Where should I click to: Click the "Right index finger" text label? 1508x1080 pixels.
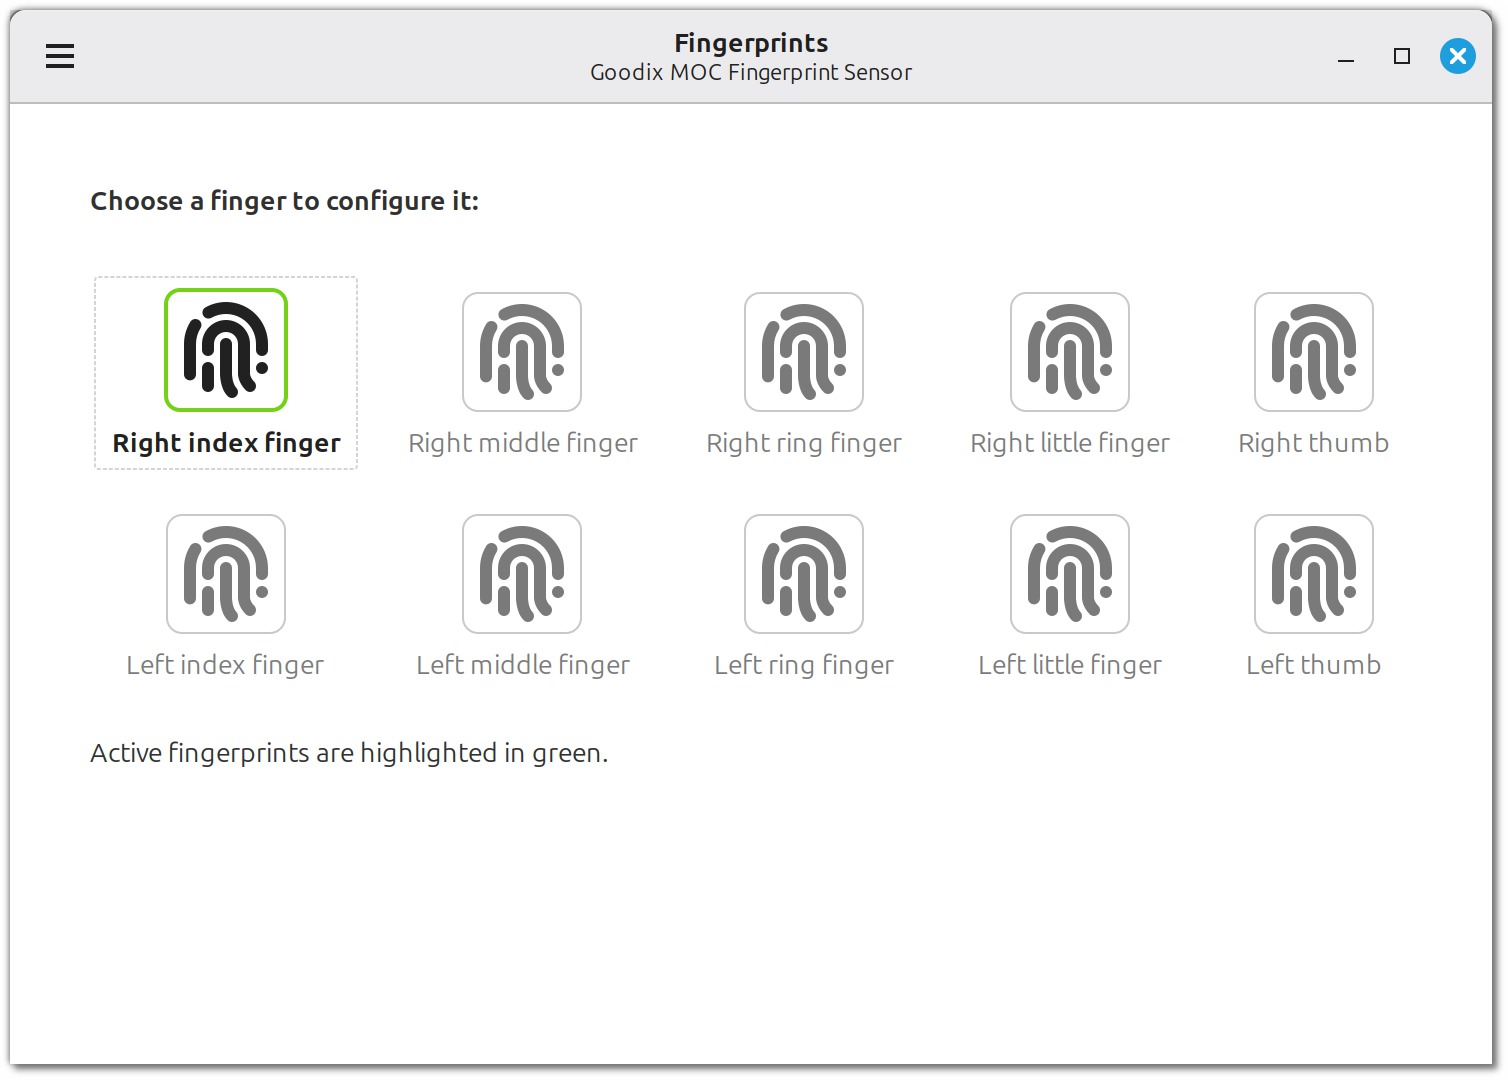[226, 443]
